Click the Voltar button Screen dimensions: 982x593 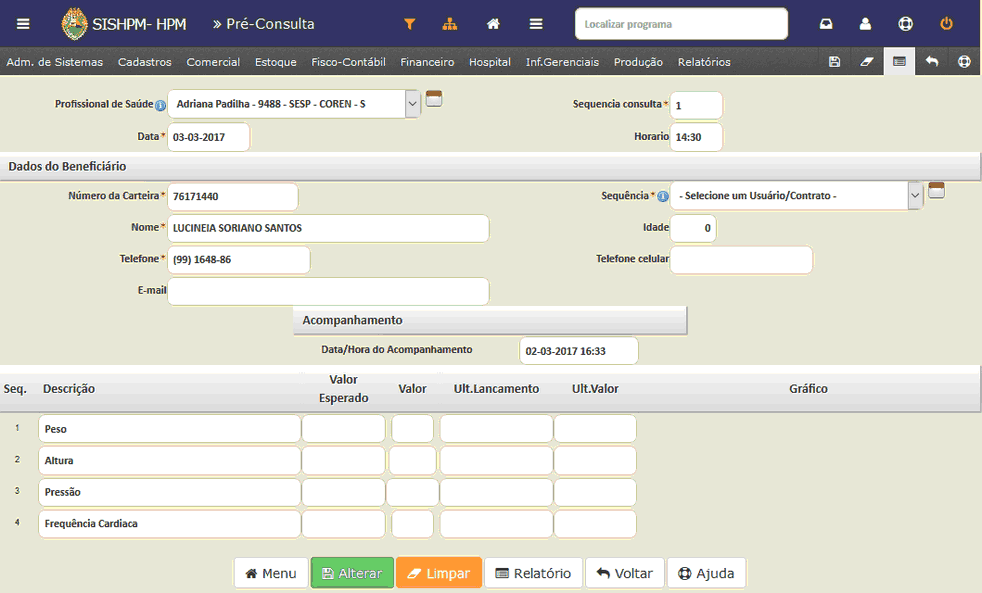pos(624,573)
